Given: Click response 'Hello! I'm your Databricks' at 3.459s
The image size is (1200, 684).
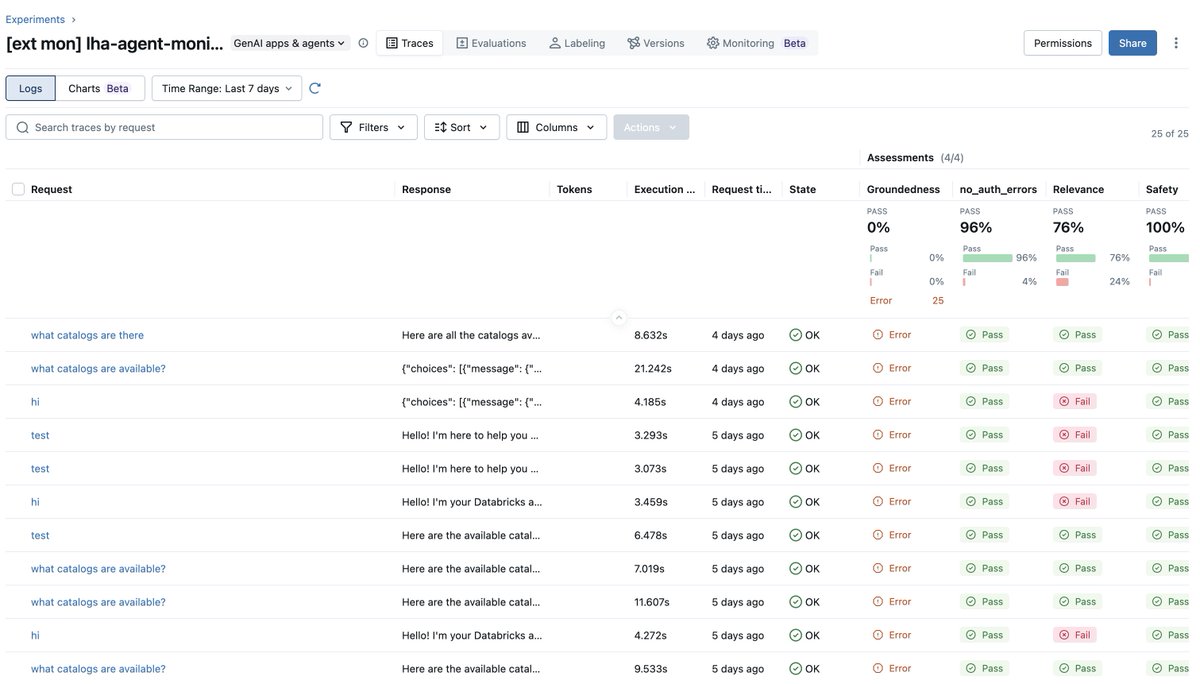Looking at the screenshot, I should (472, 502).
